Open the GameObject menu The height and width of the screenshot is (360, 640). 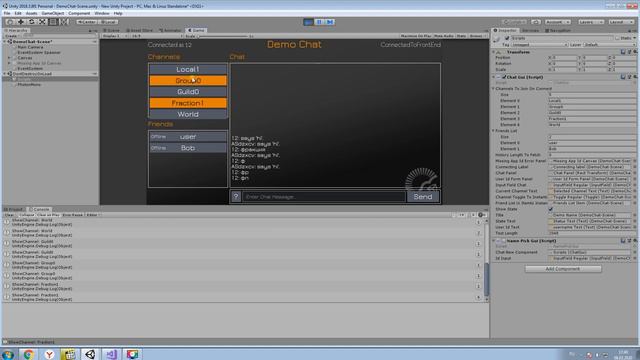click(x=53, y=13)
